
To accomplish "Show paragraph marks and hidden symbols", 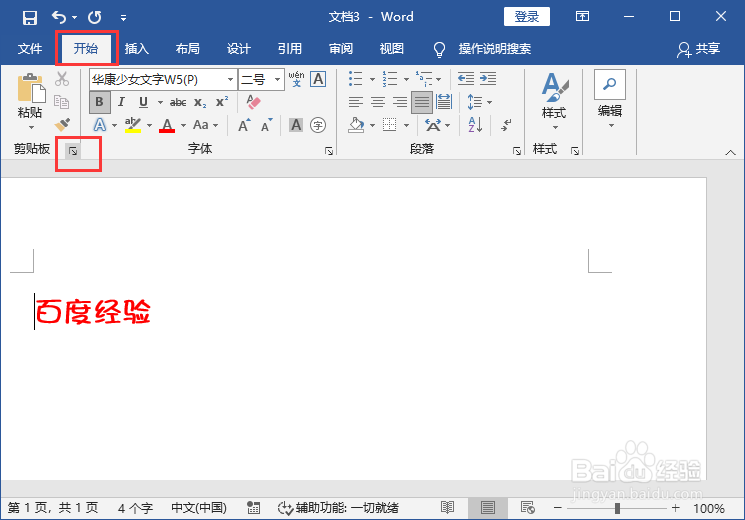I will (506, 125).
